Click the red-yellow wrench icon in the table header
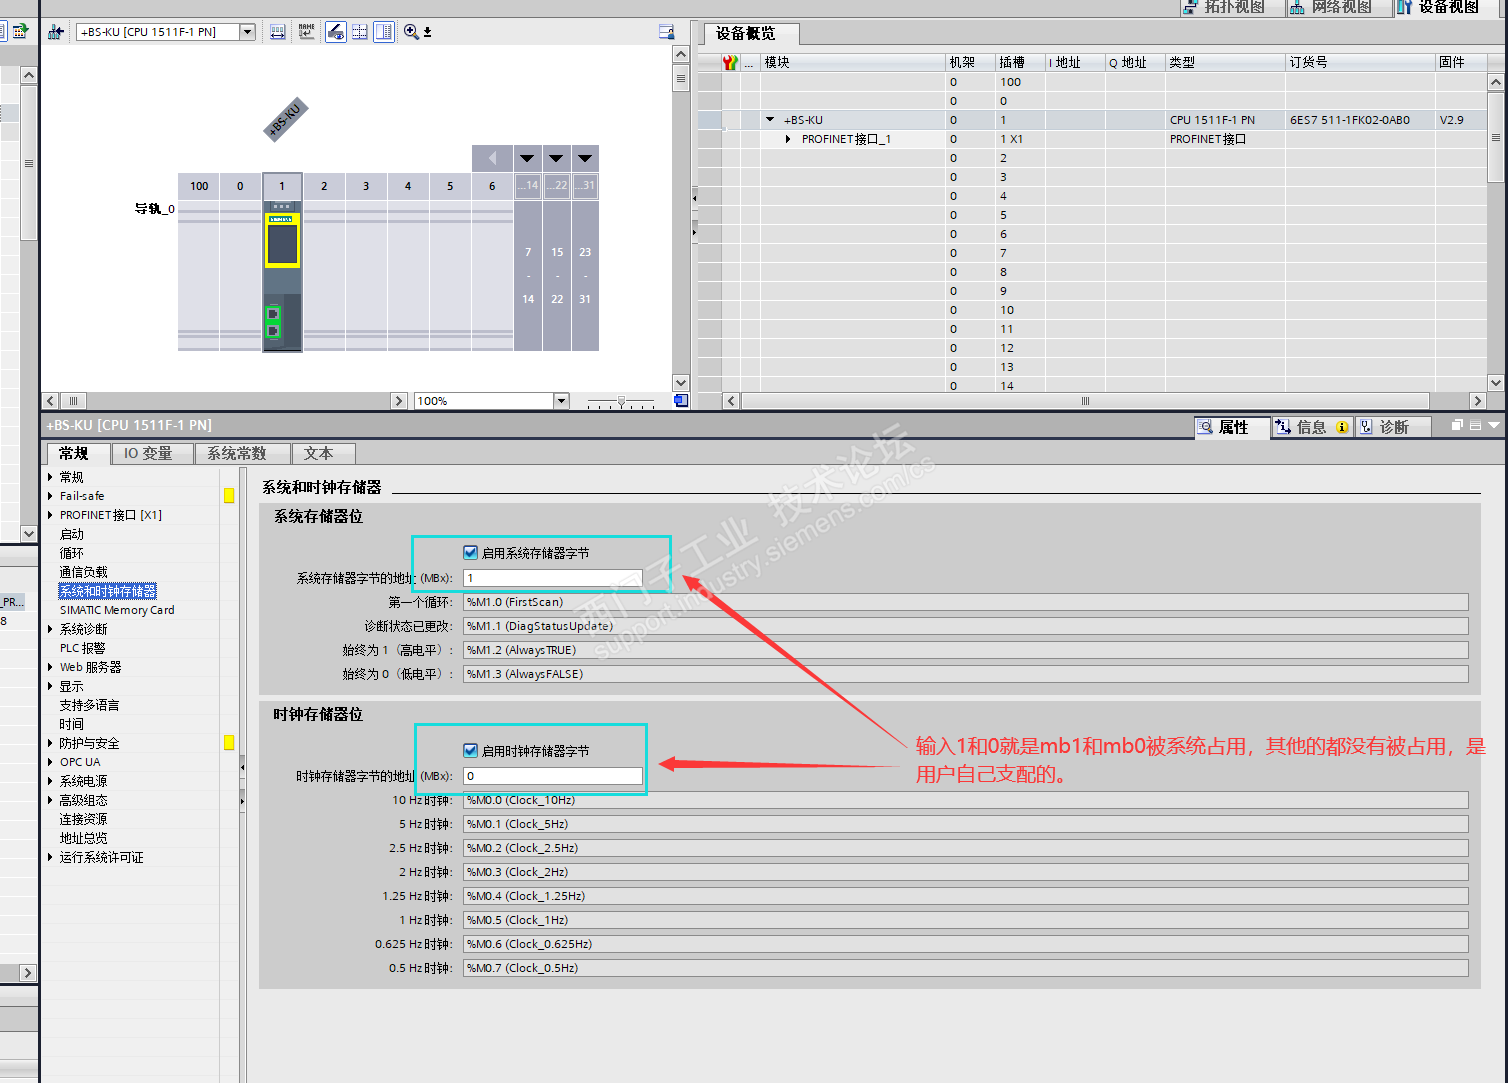Viewport: 1508px width, 1083px height. (731, 62)
